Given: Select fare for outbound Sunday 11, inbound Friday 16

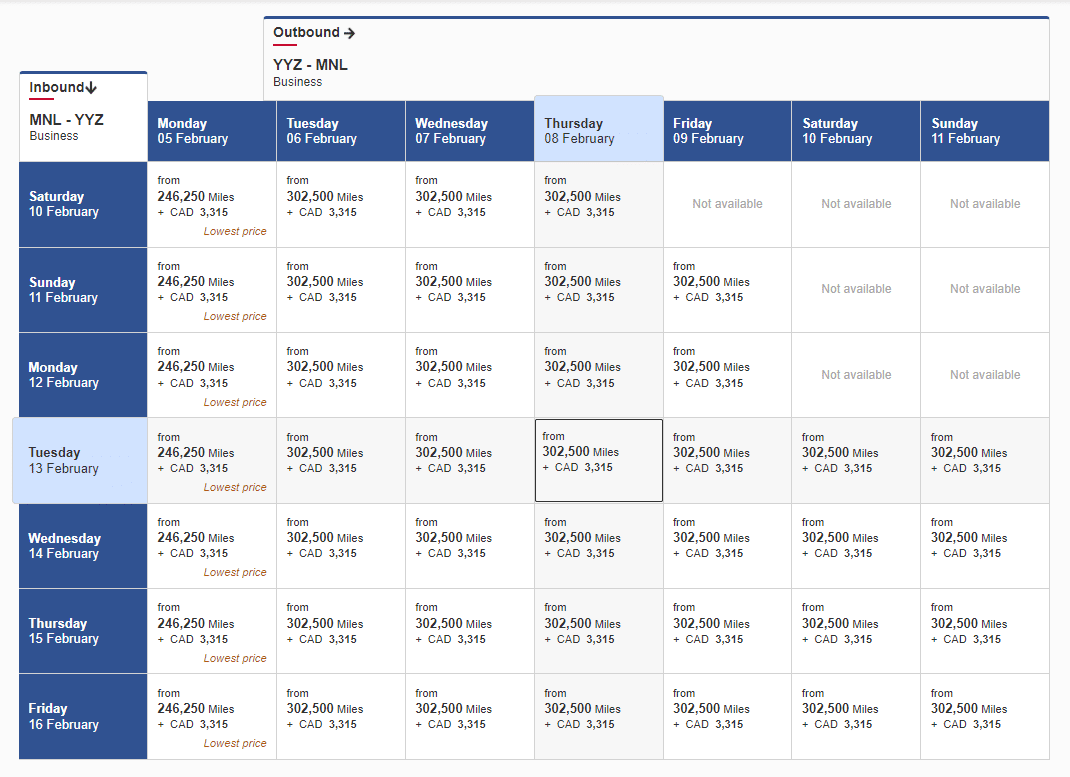Looking at the screenshot, I should tap(984, 716).
